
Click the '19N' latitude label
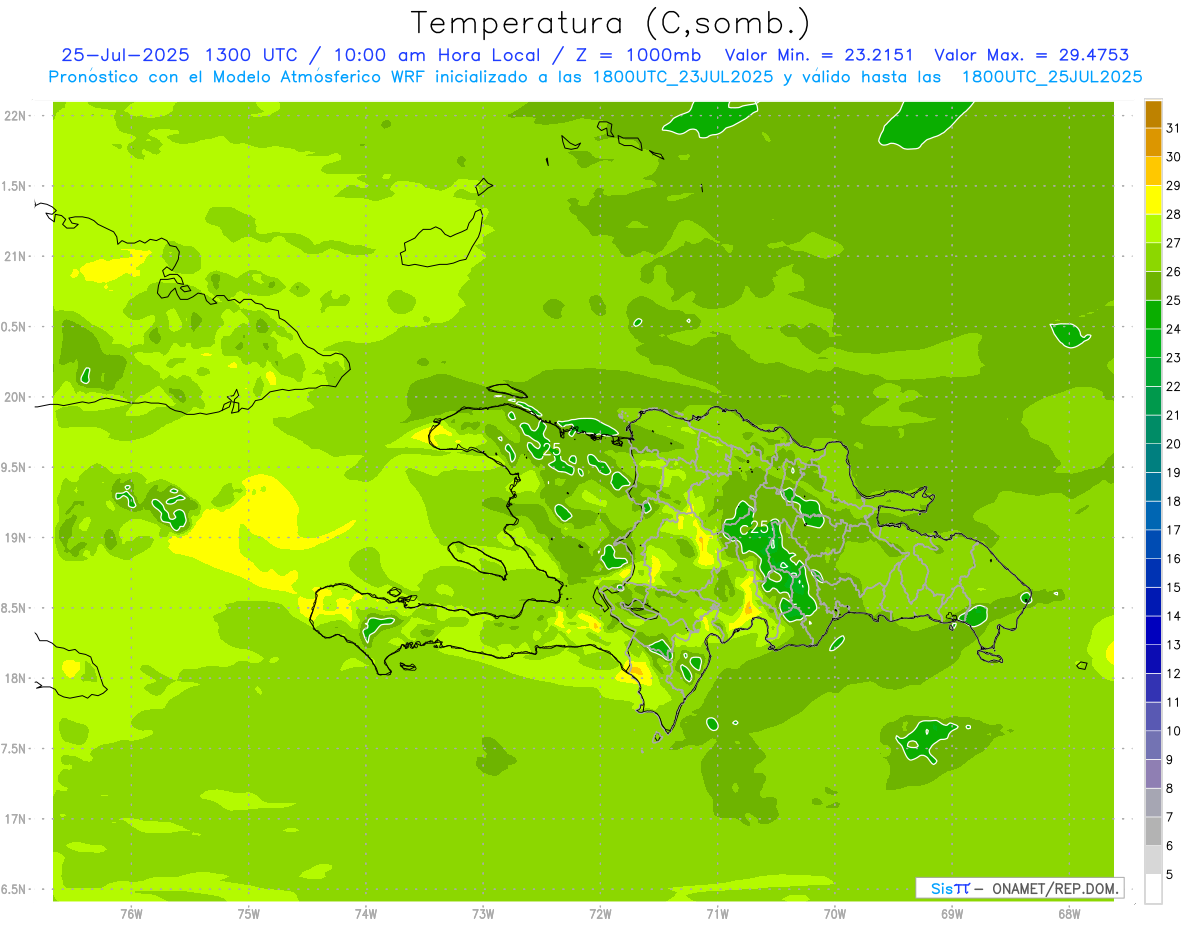[15, 537]
